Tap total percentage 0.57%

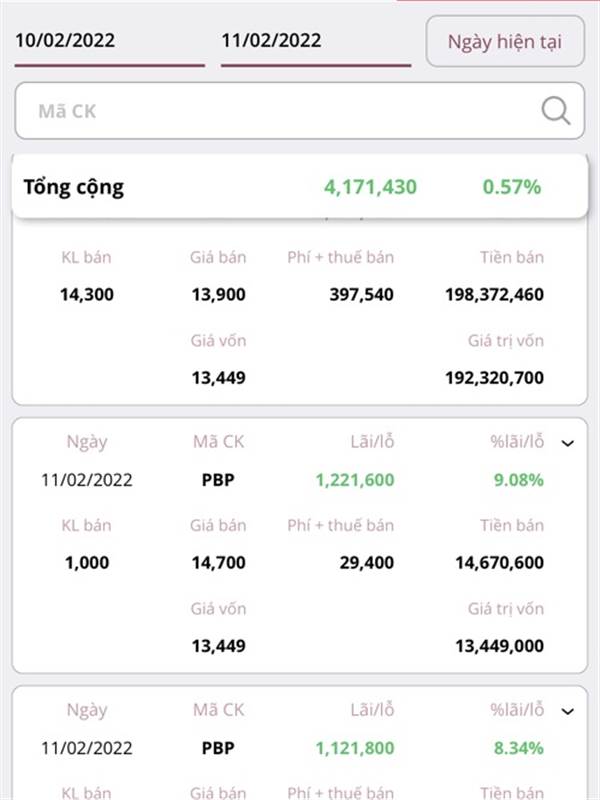click(512, 187)
